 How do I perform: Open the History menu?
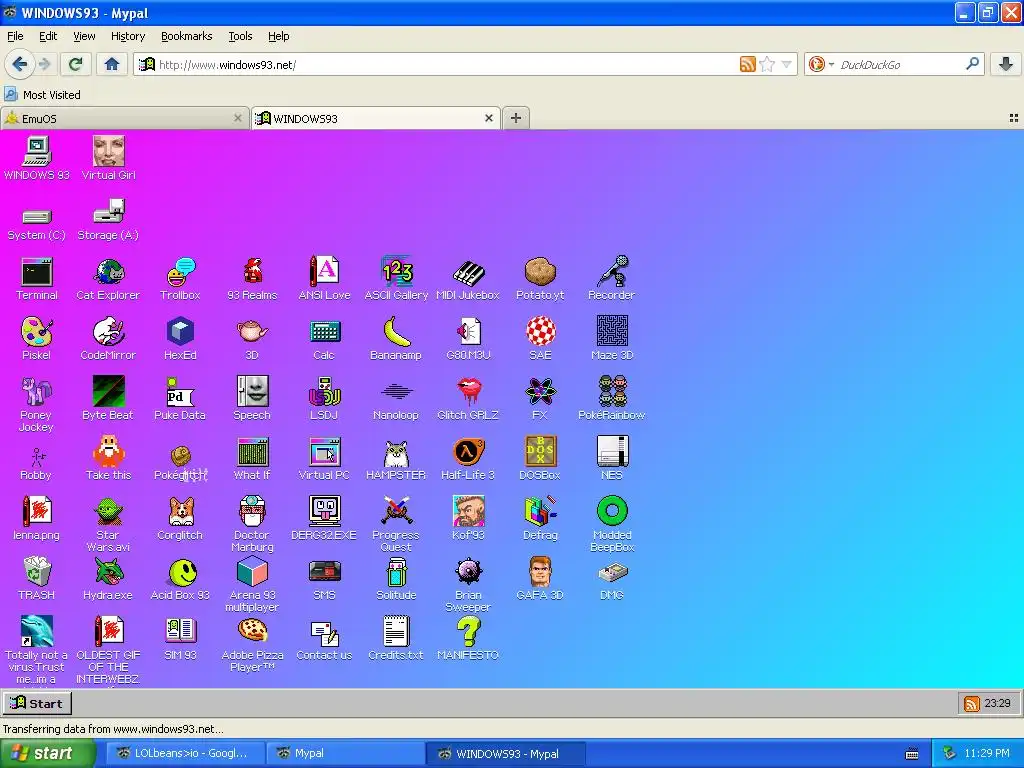tap(128, 36)
